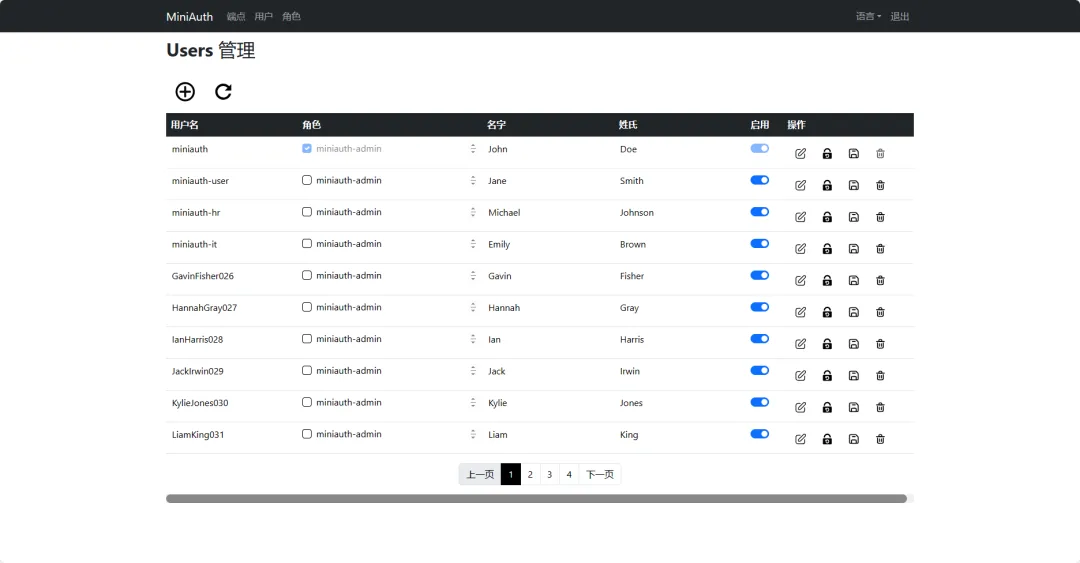Open the 端点 endpoints nav item
This screenshot has width=1080, height=563.
click(x=236, y=17)
